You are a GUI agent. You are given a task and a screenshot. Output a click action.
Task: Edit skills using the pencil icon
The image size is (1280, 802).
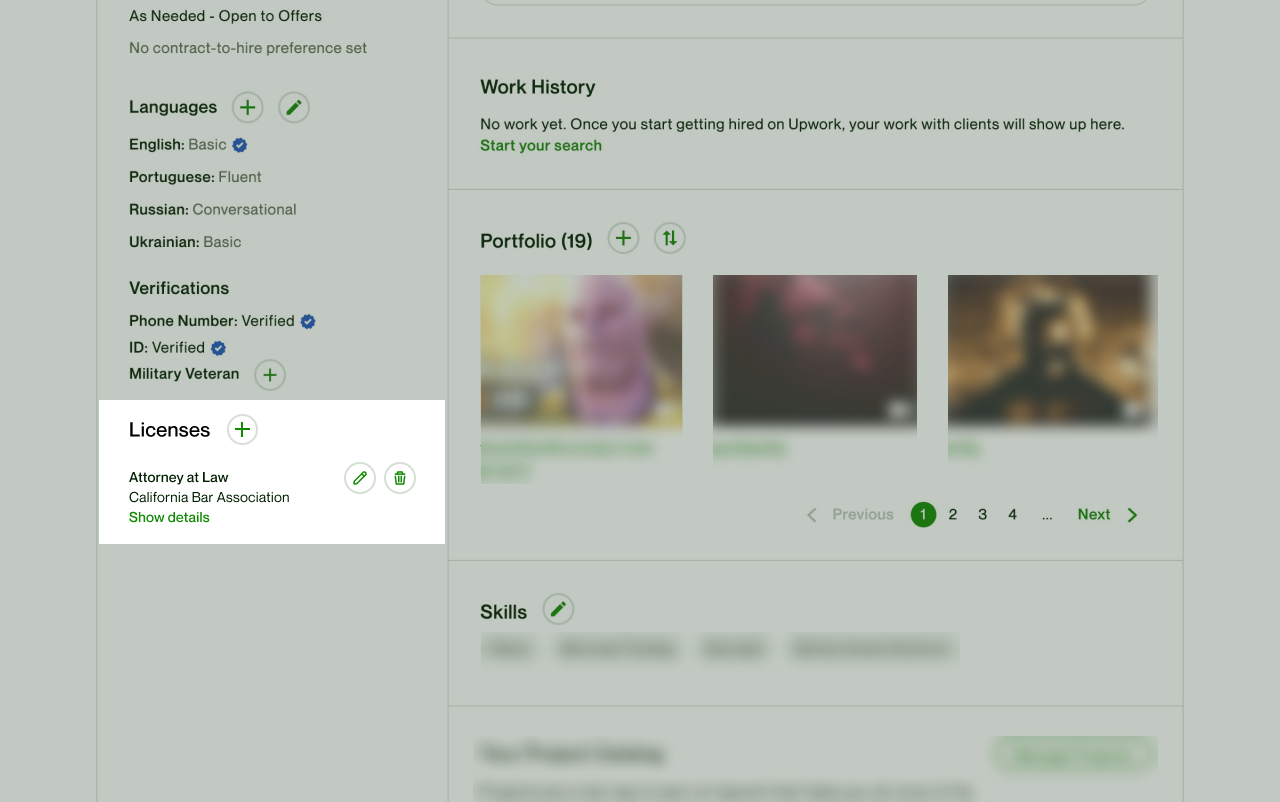pyautogui.click(x=558, y=609)
